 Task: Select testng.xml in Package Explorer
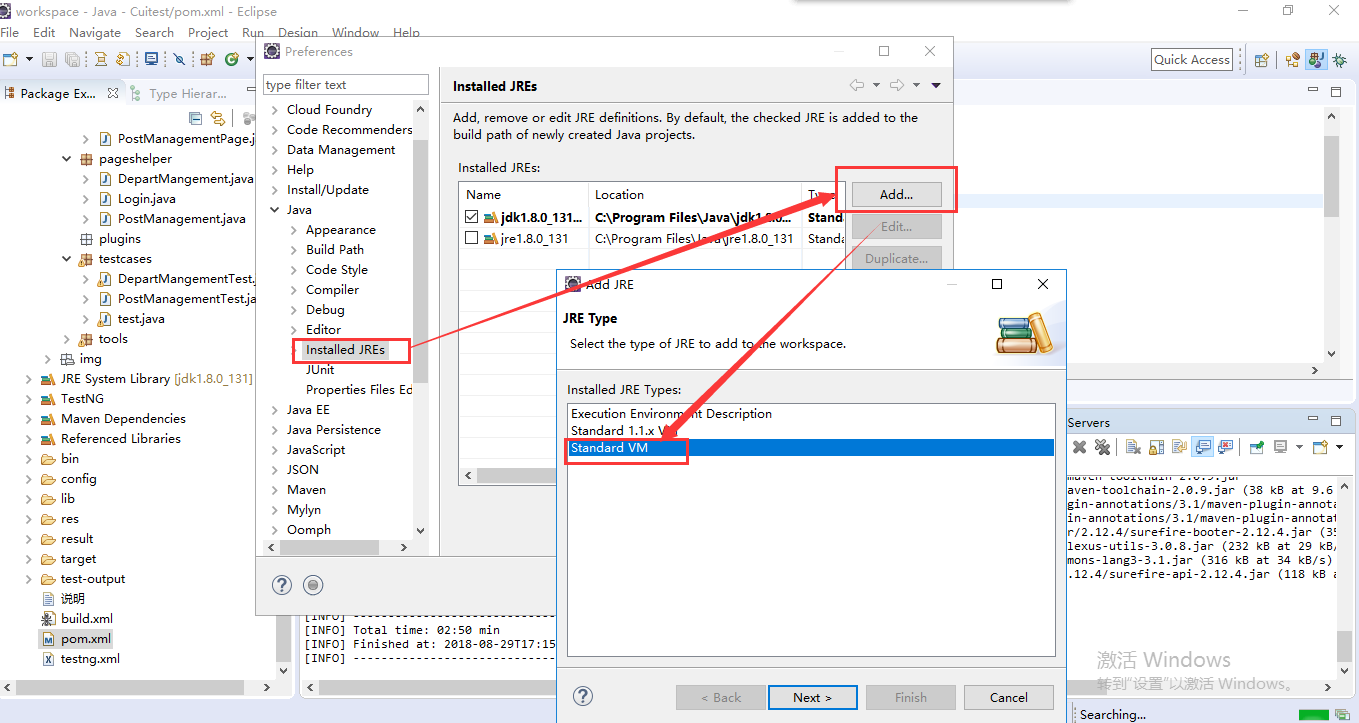[80, 658]
